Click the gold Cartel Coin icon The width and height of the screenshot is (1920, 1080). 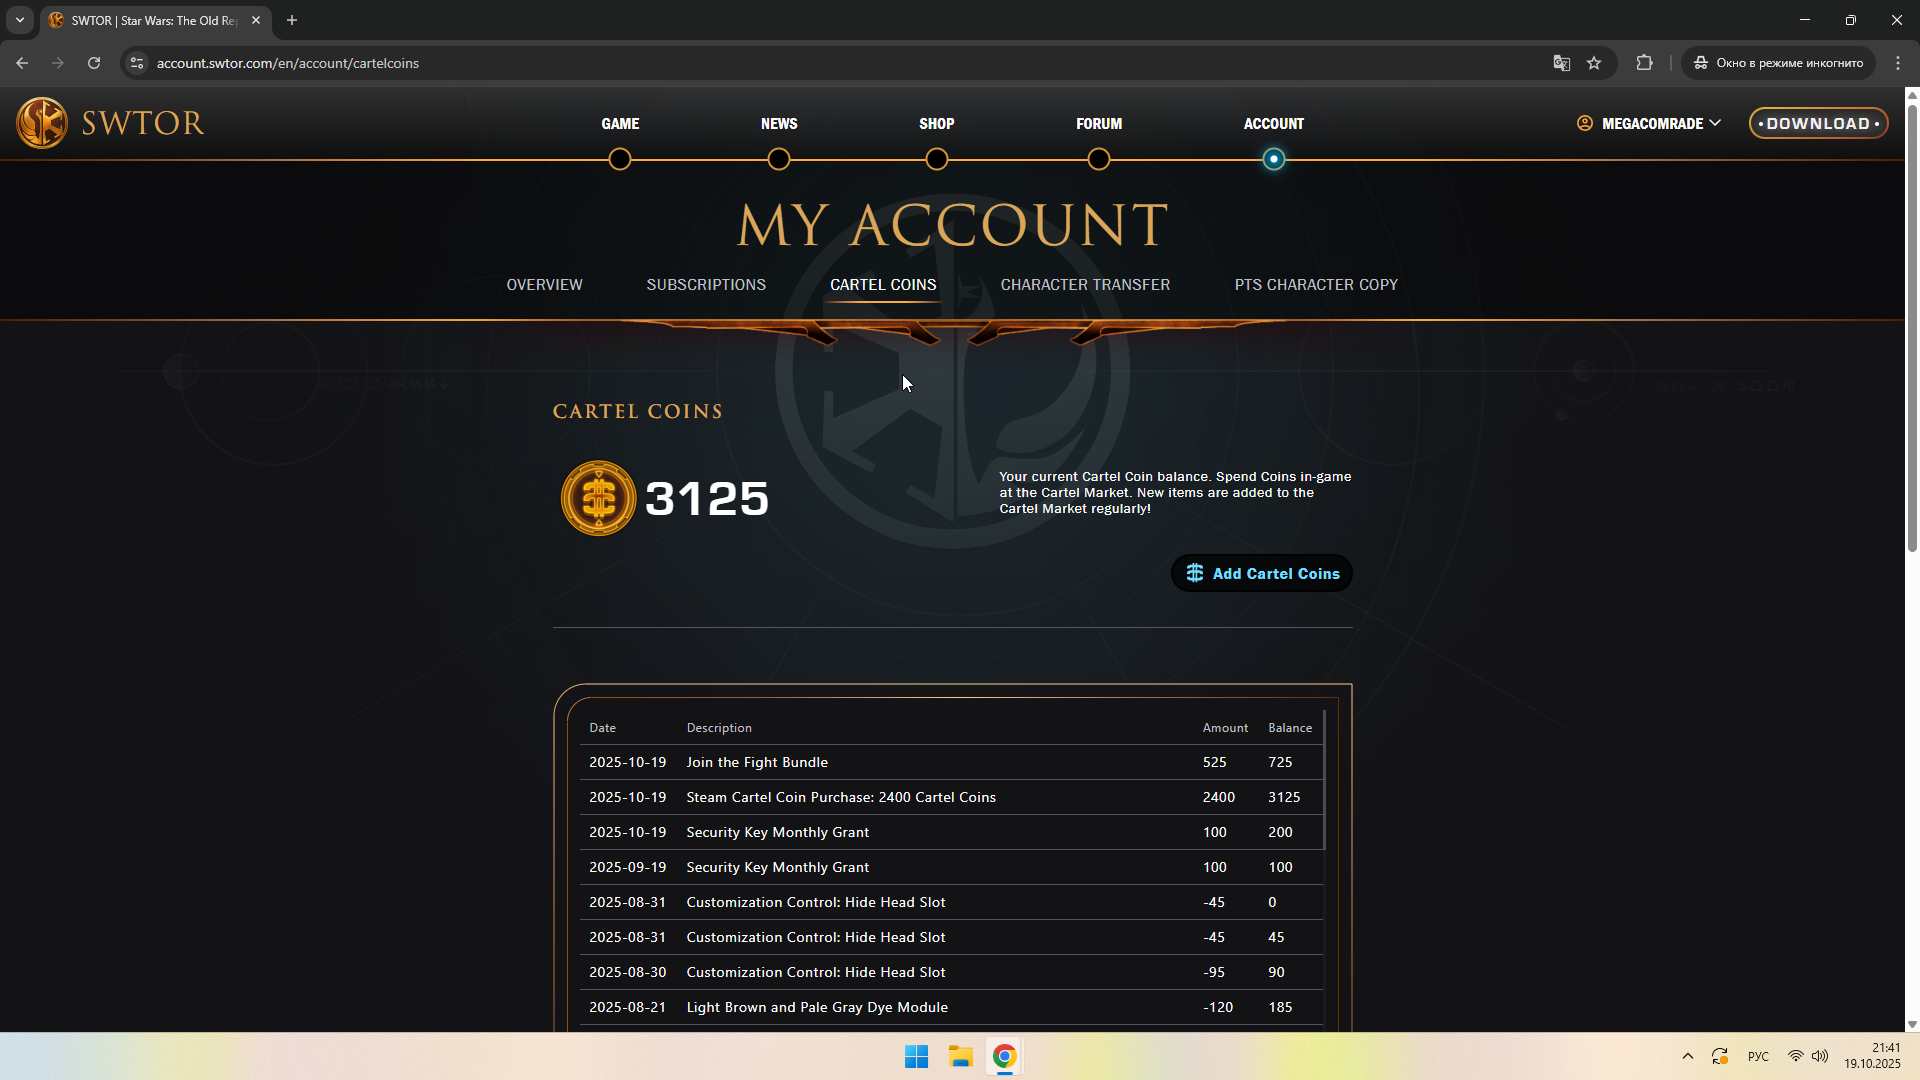(598, 498)
